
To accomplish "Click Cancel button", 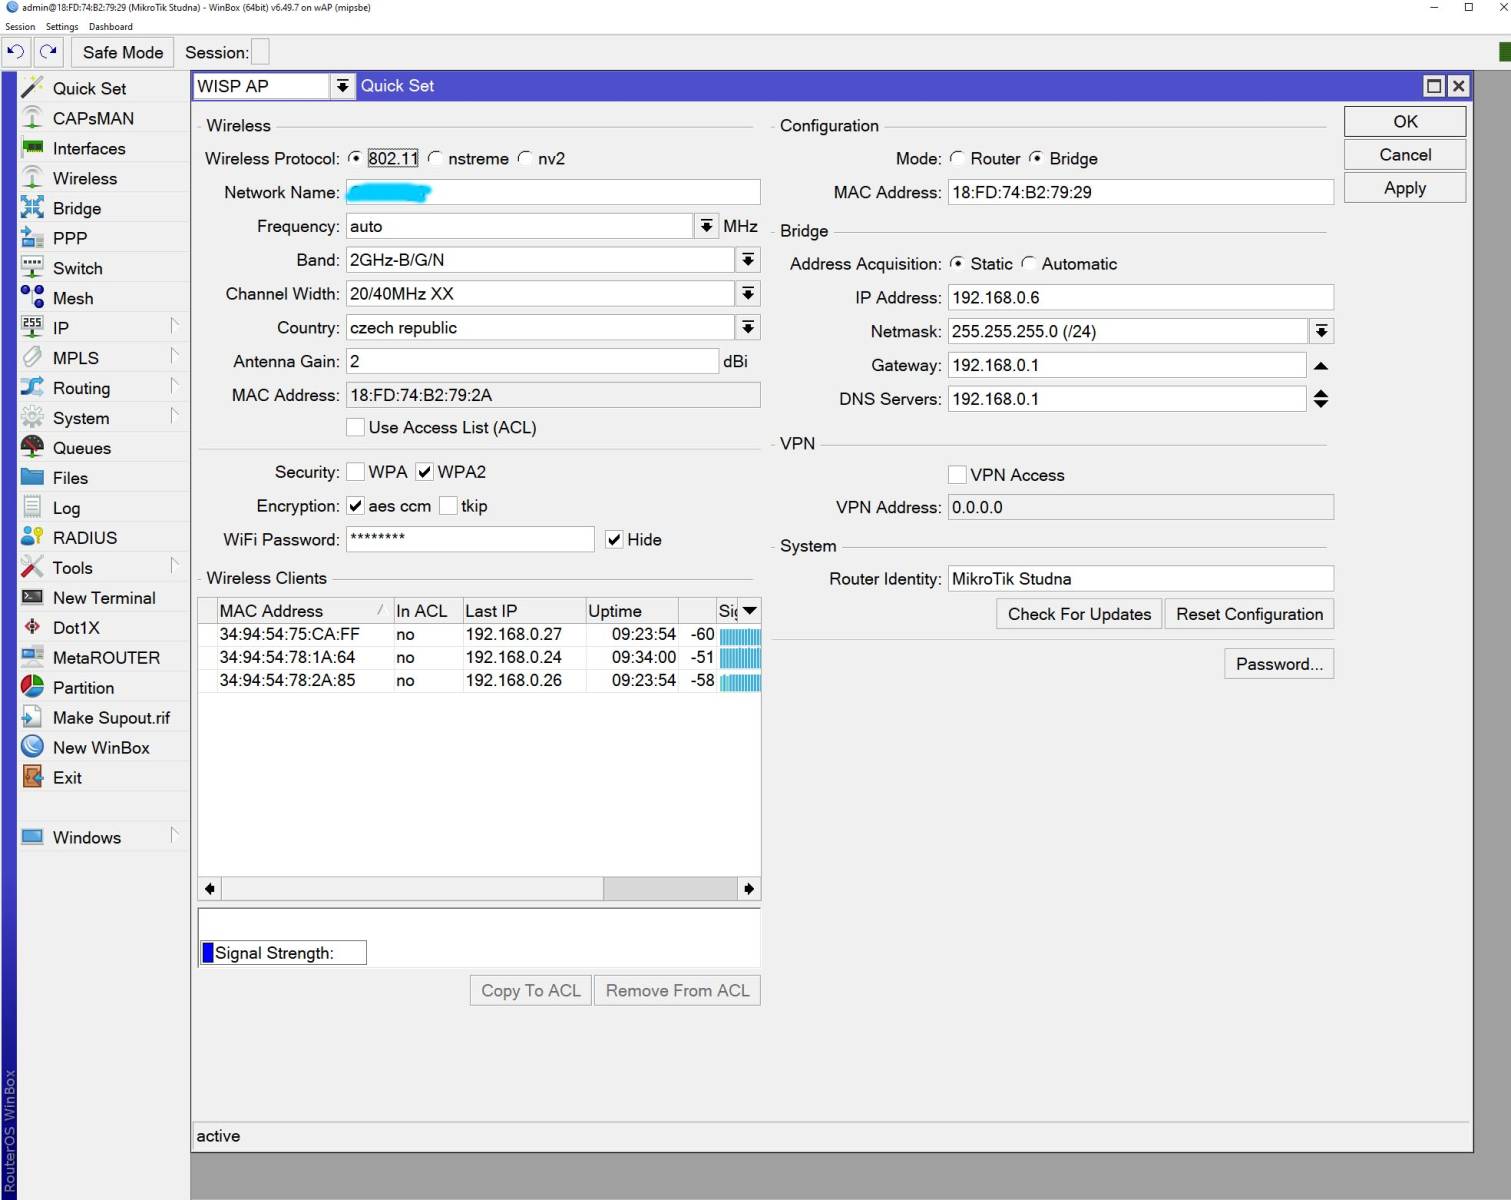I will (1405, 155).
